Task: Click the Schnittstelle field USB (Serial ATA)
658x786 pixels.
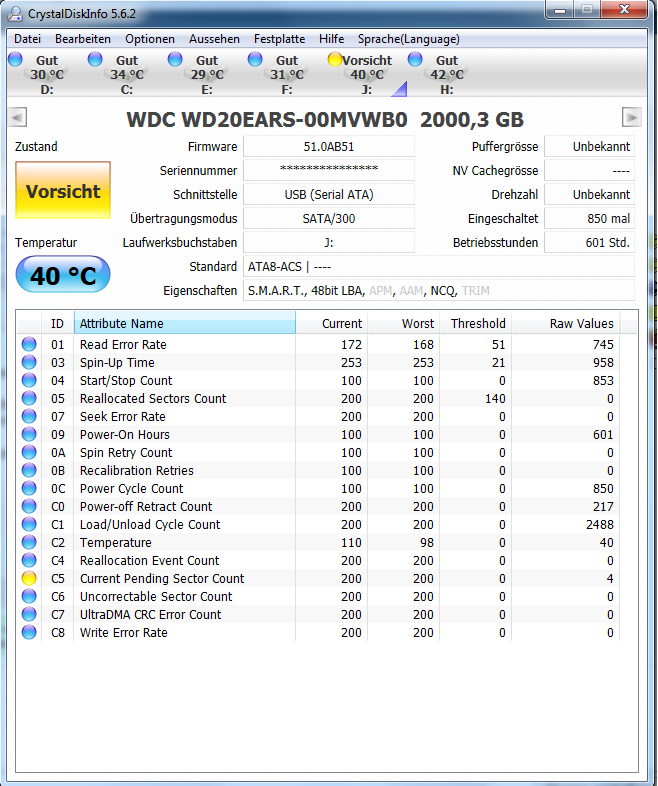Action: pos(329,194)
